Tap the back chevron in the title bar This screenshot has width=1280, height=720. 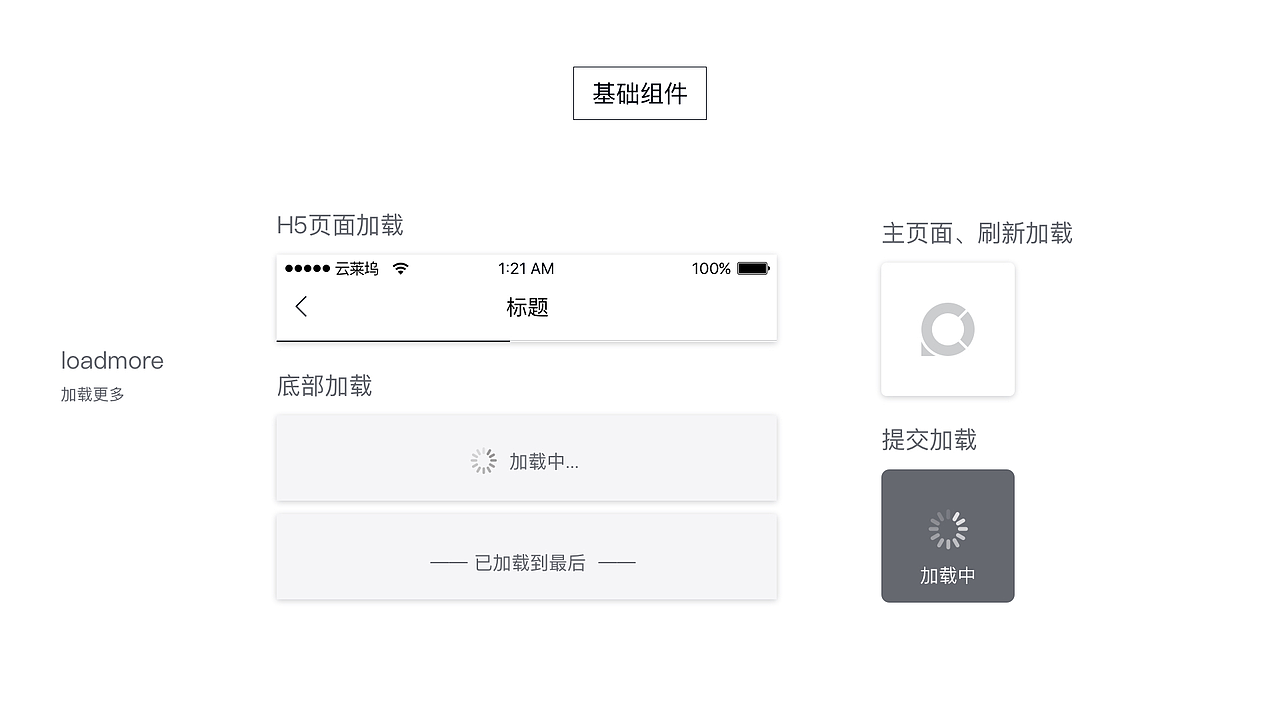(301, 306)
